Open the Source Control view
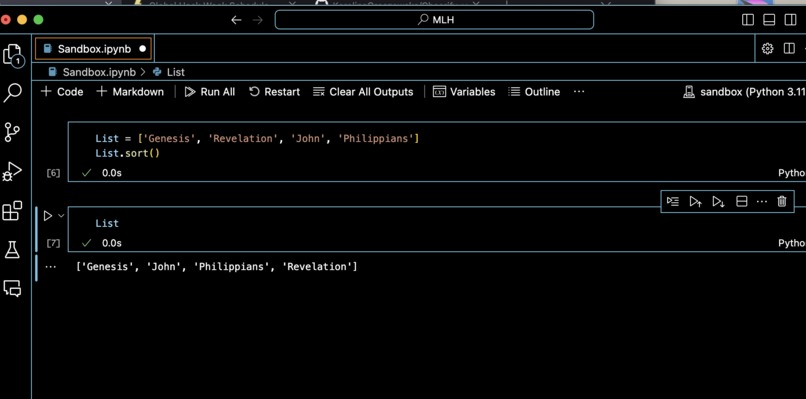Viewport: 806px width, 399px height. pos(12,132)
